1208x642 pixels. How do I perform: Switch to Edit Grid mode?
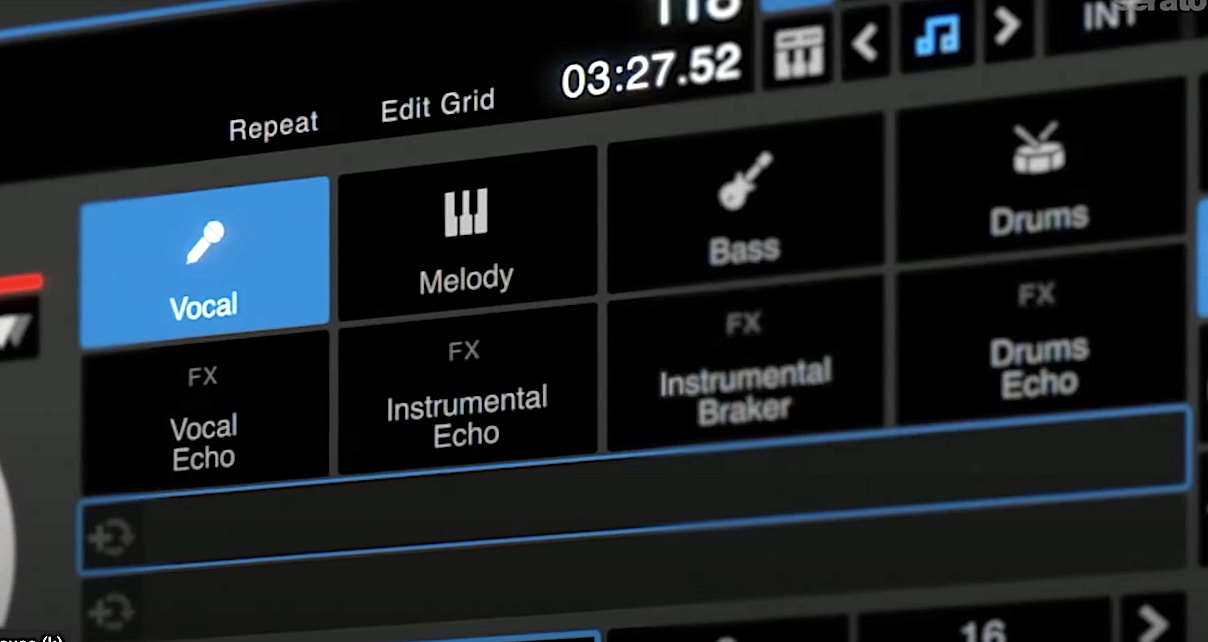click(437, 104)
